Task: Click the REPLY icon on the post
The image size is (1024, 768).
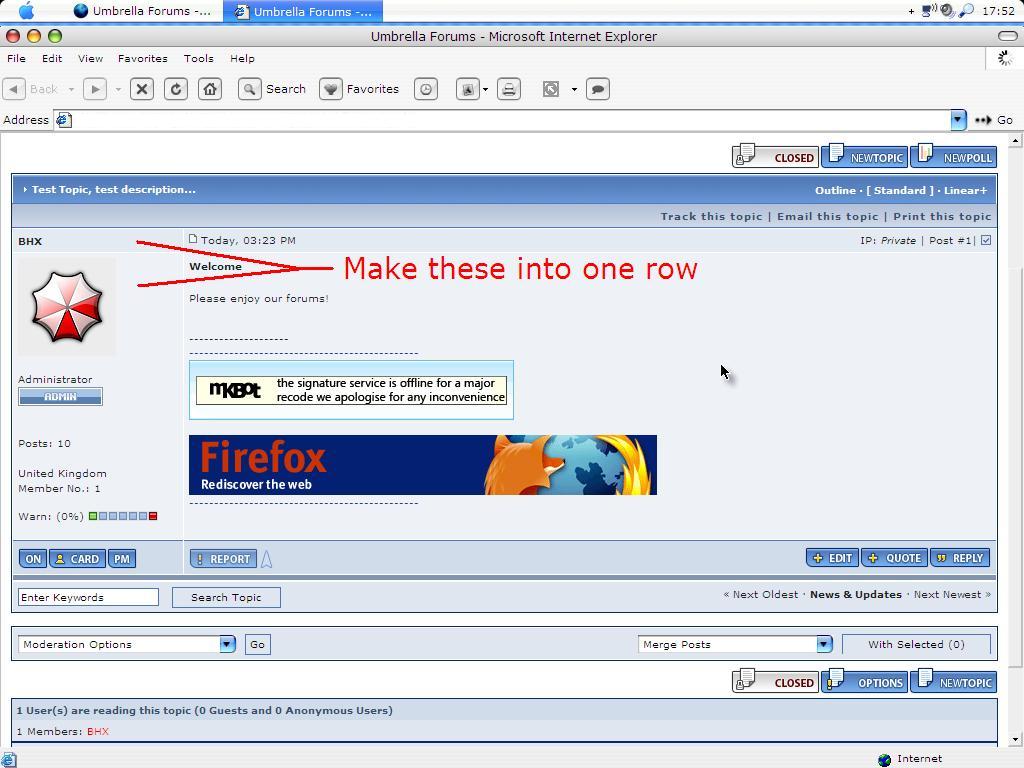Action: 959,558
